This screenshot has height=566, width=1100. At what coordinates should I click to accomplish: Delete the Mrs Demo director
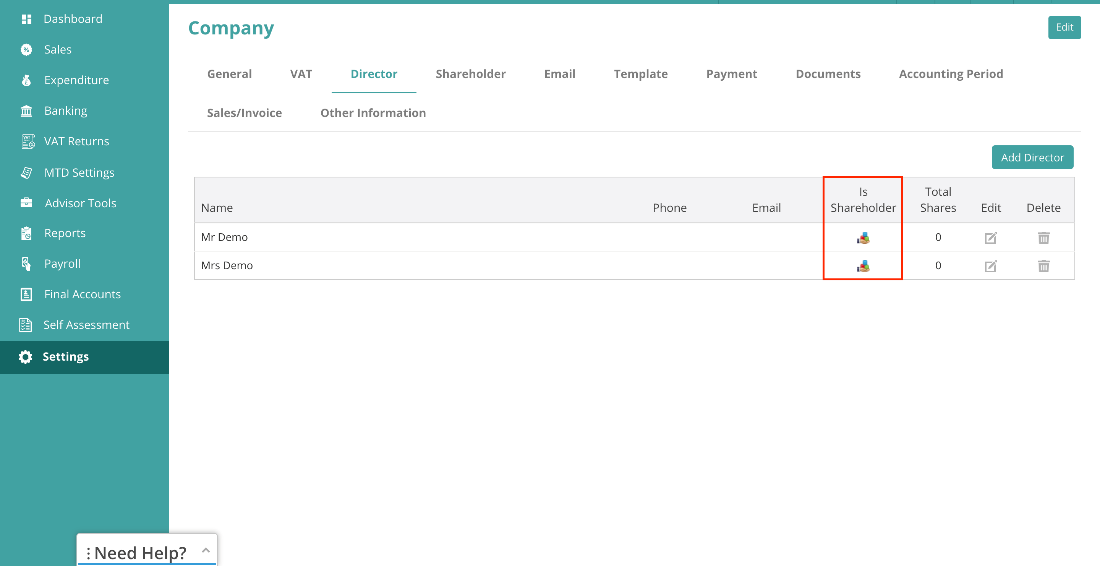1044,266
